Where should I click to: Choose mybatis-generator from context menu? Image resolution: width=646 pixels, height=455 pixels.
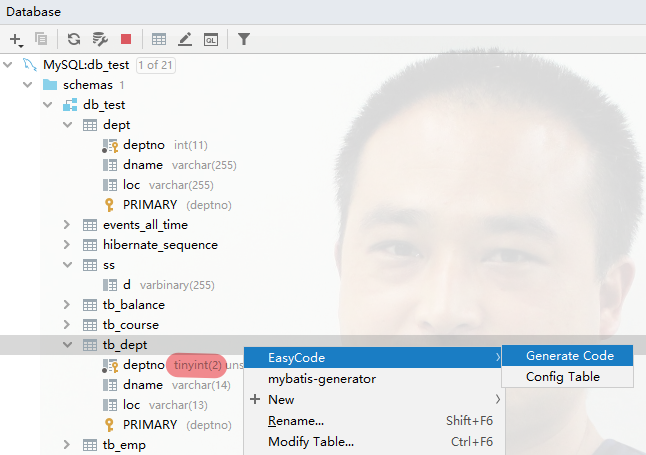373,378
